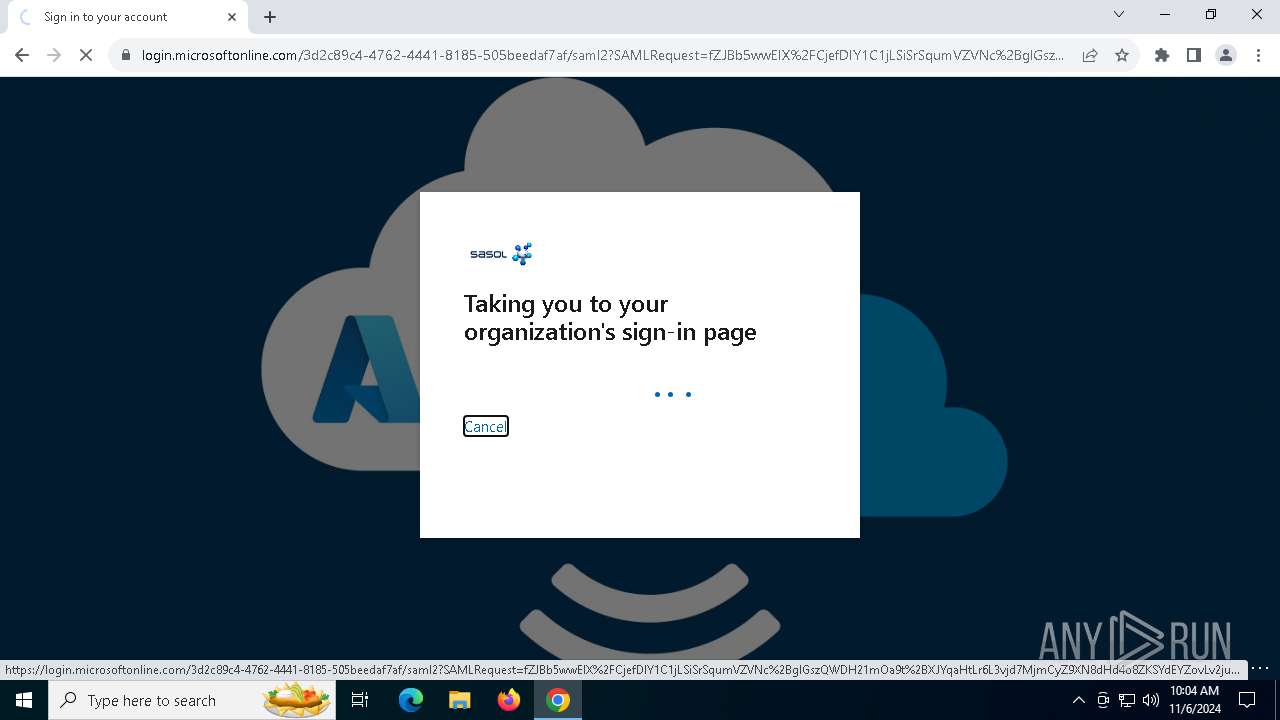Open the network status tray icon

[x=1127, y=700]
